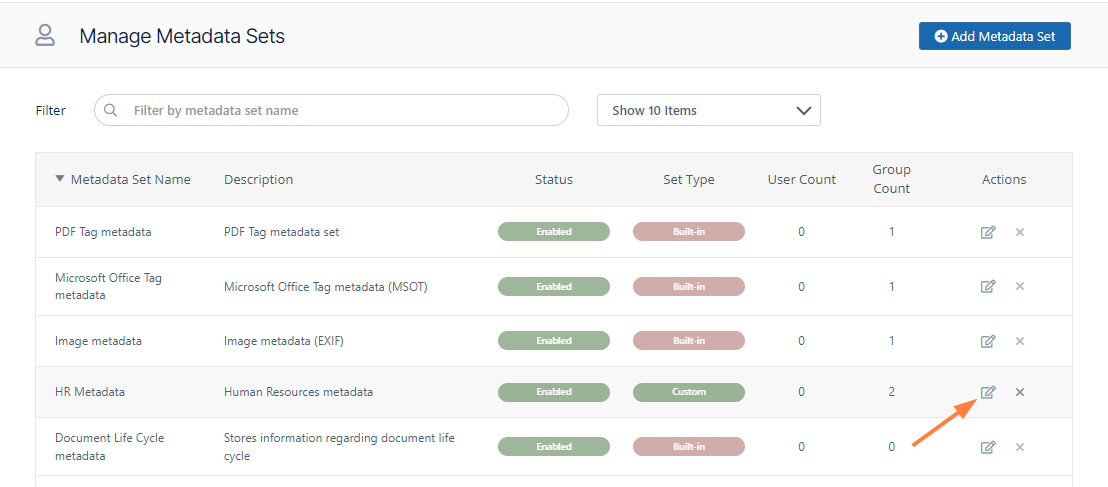Click the Set Type column header
The image size is (1108, 487).
point(688,180)
